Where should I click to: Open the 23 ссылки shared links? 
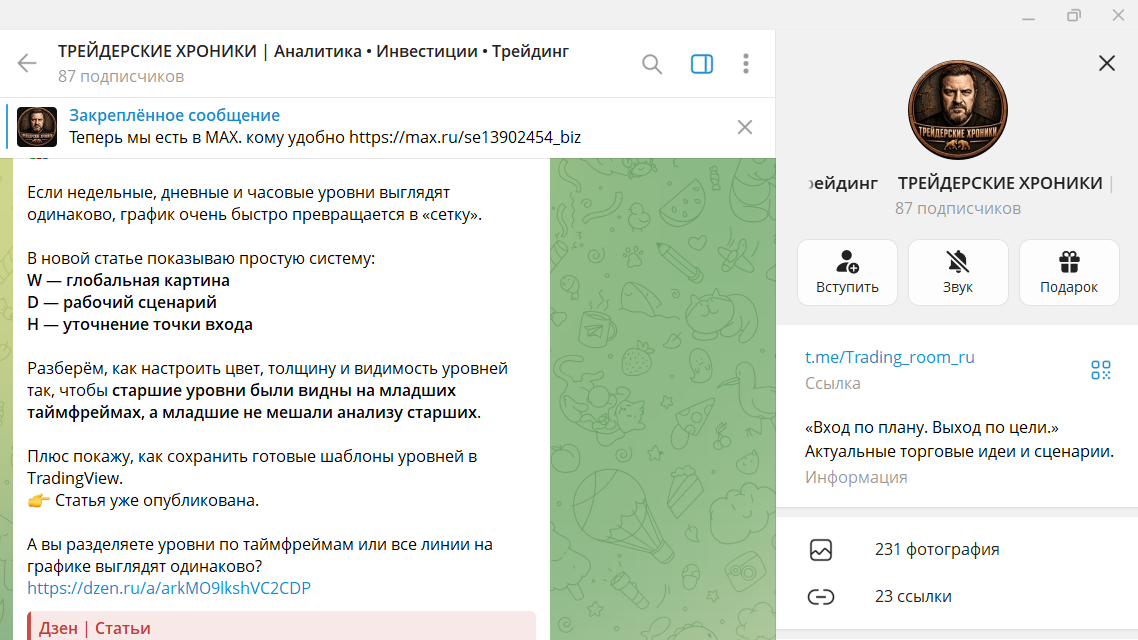957,596
